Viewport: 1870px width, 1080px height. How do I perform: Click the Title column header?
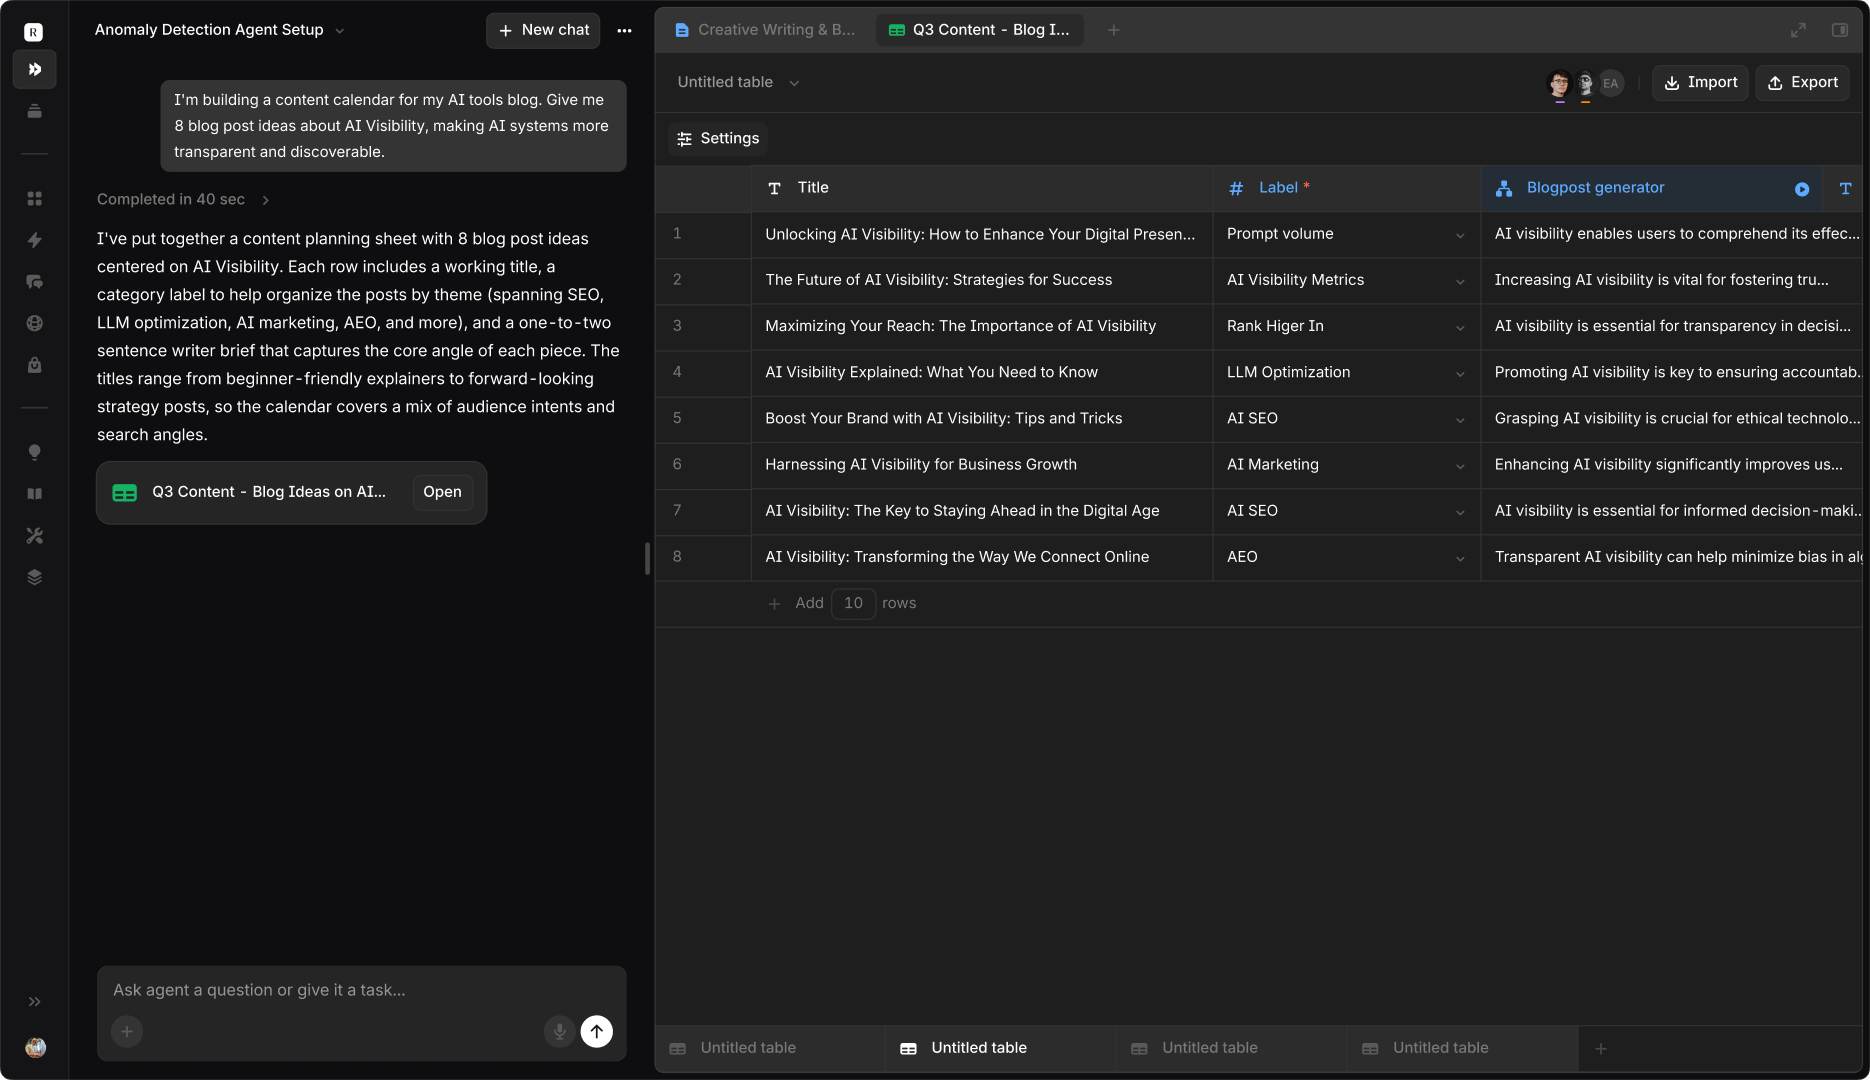pyautogui.click(x=982, y=188)
